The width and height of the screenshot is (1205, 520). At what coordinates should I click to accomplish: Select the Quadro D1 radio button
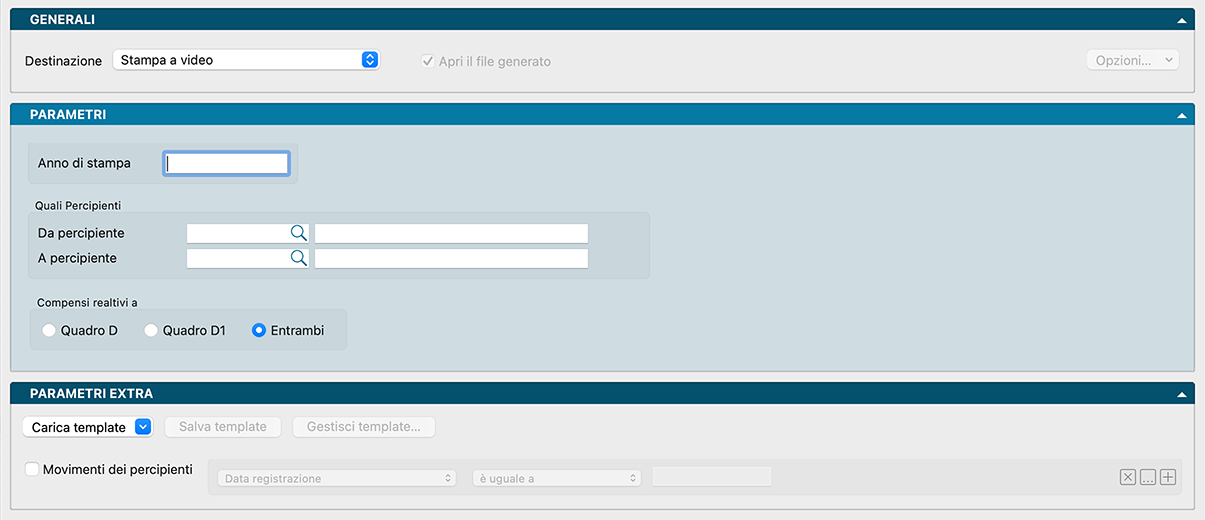pos(152,330)
